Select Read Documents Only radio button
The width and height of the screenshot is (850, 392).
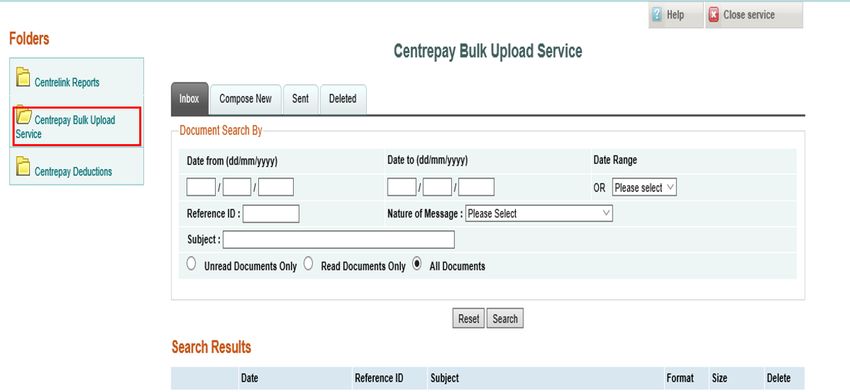[x=308, y=264]
